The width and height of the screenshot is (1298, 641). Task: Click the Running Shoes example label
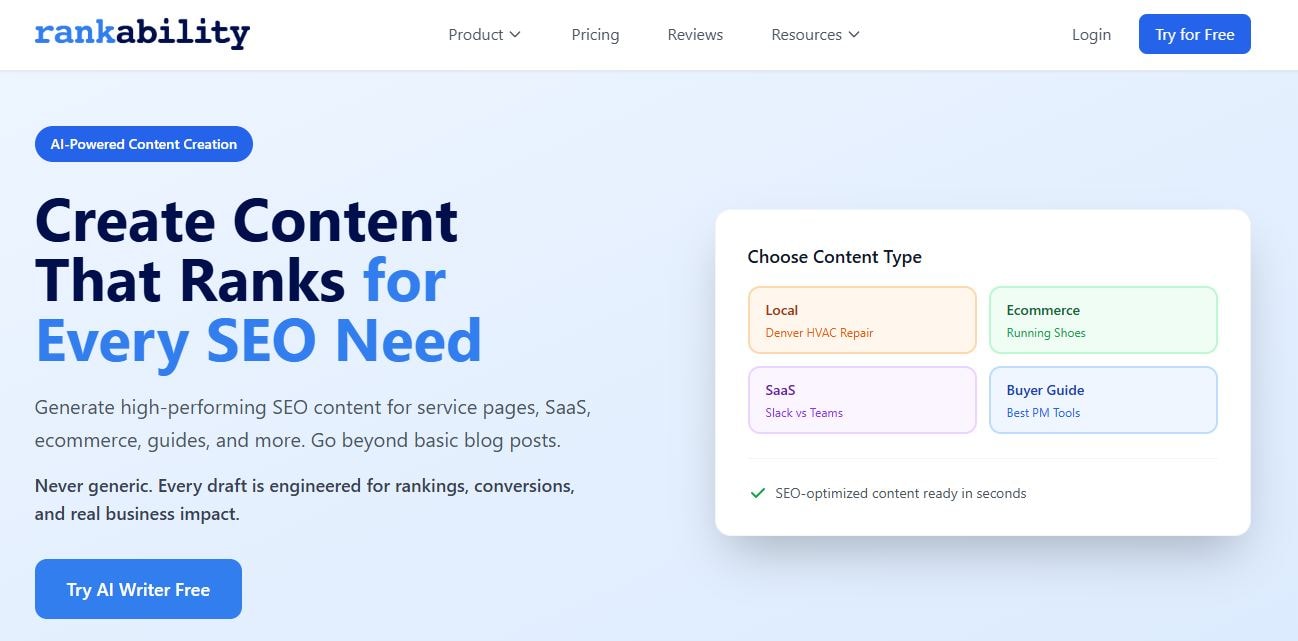1046,333
